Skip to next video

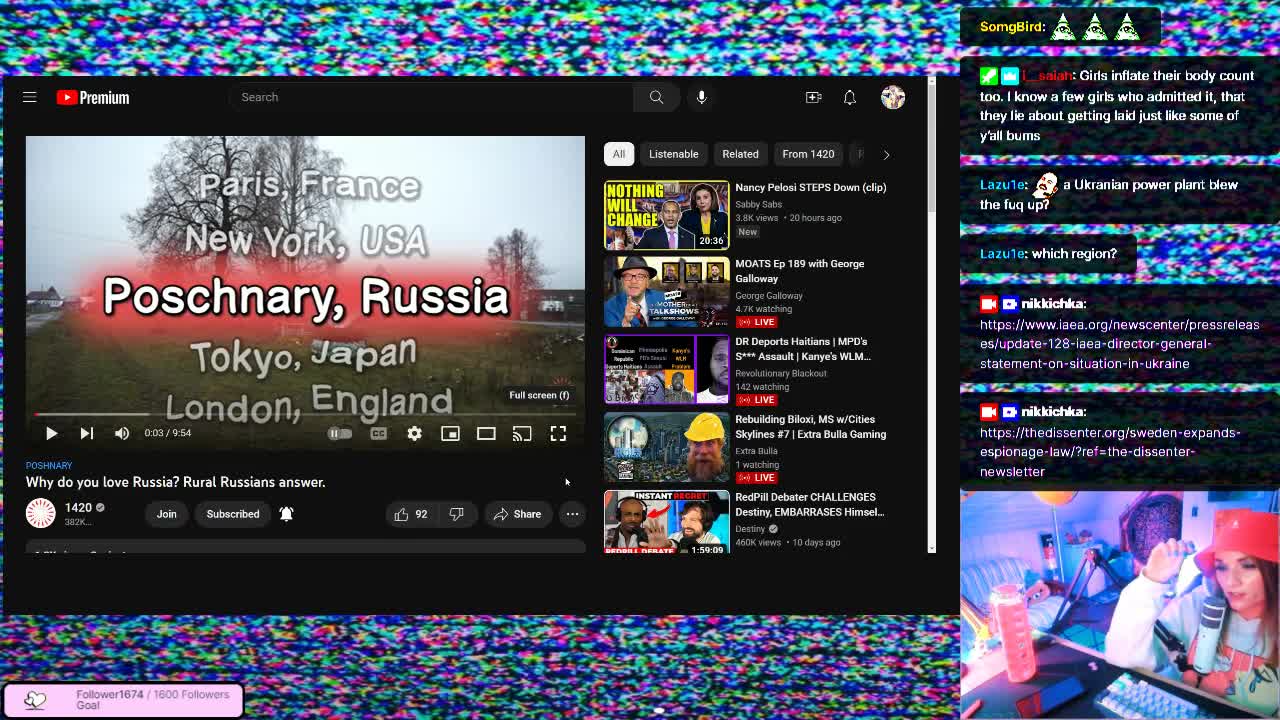[87, 433]
